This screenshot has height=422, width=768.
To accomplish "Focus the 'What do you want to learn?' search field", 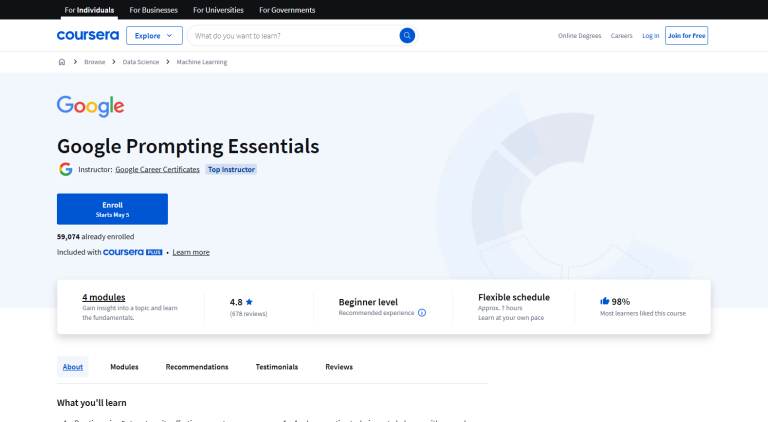I will click(x=294, y=36).
